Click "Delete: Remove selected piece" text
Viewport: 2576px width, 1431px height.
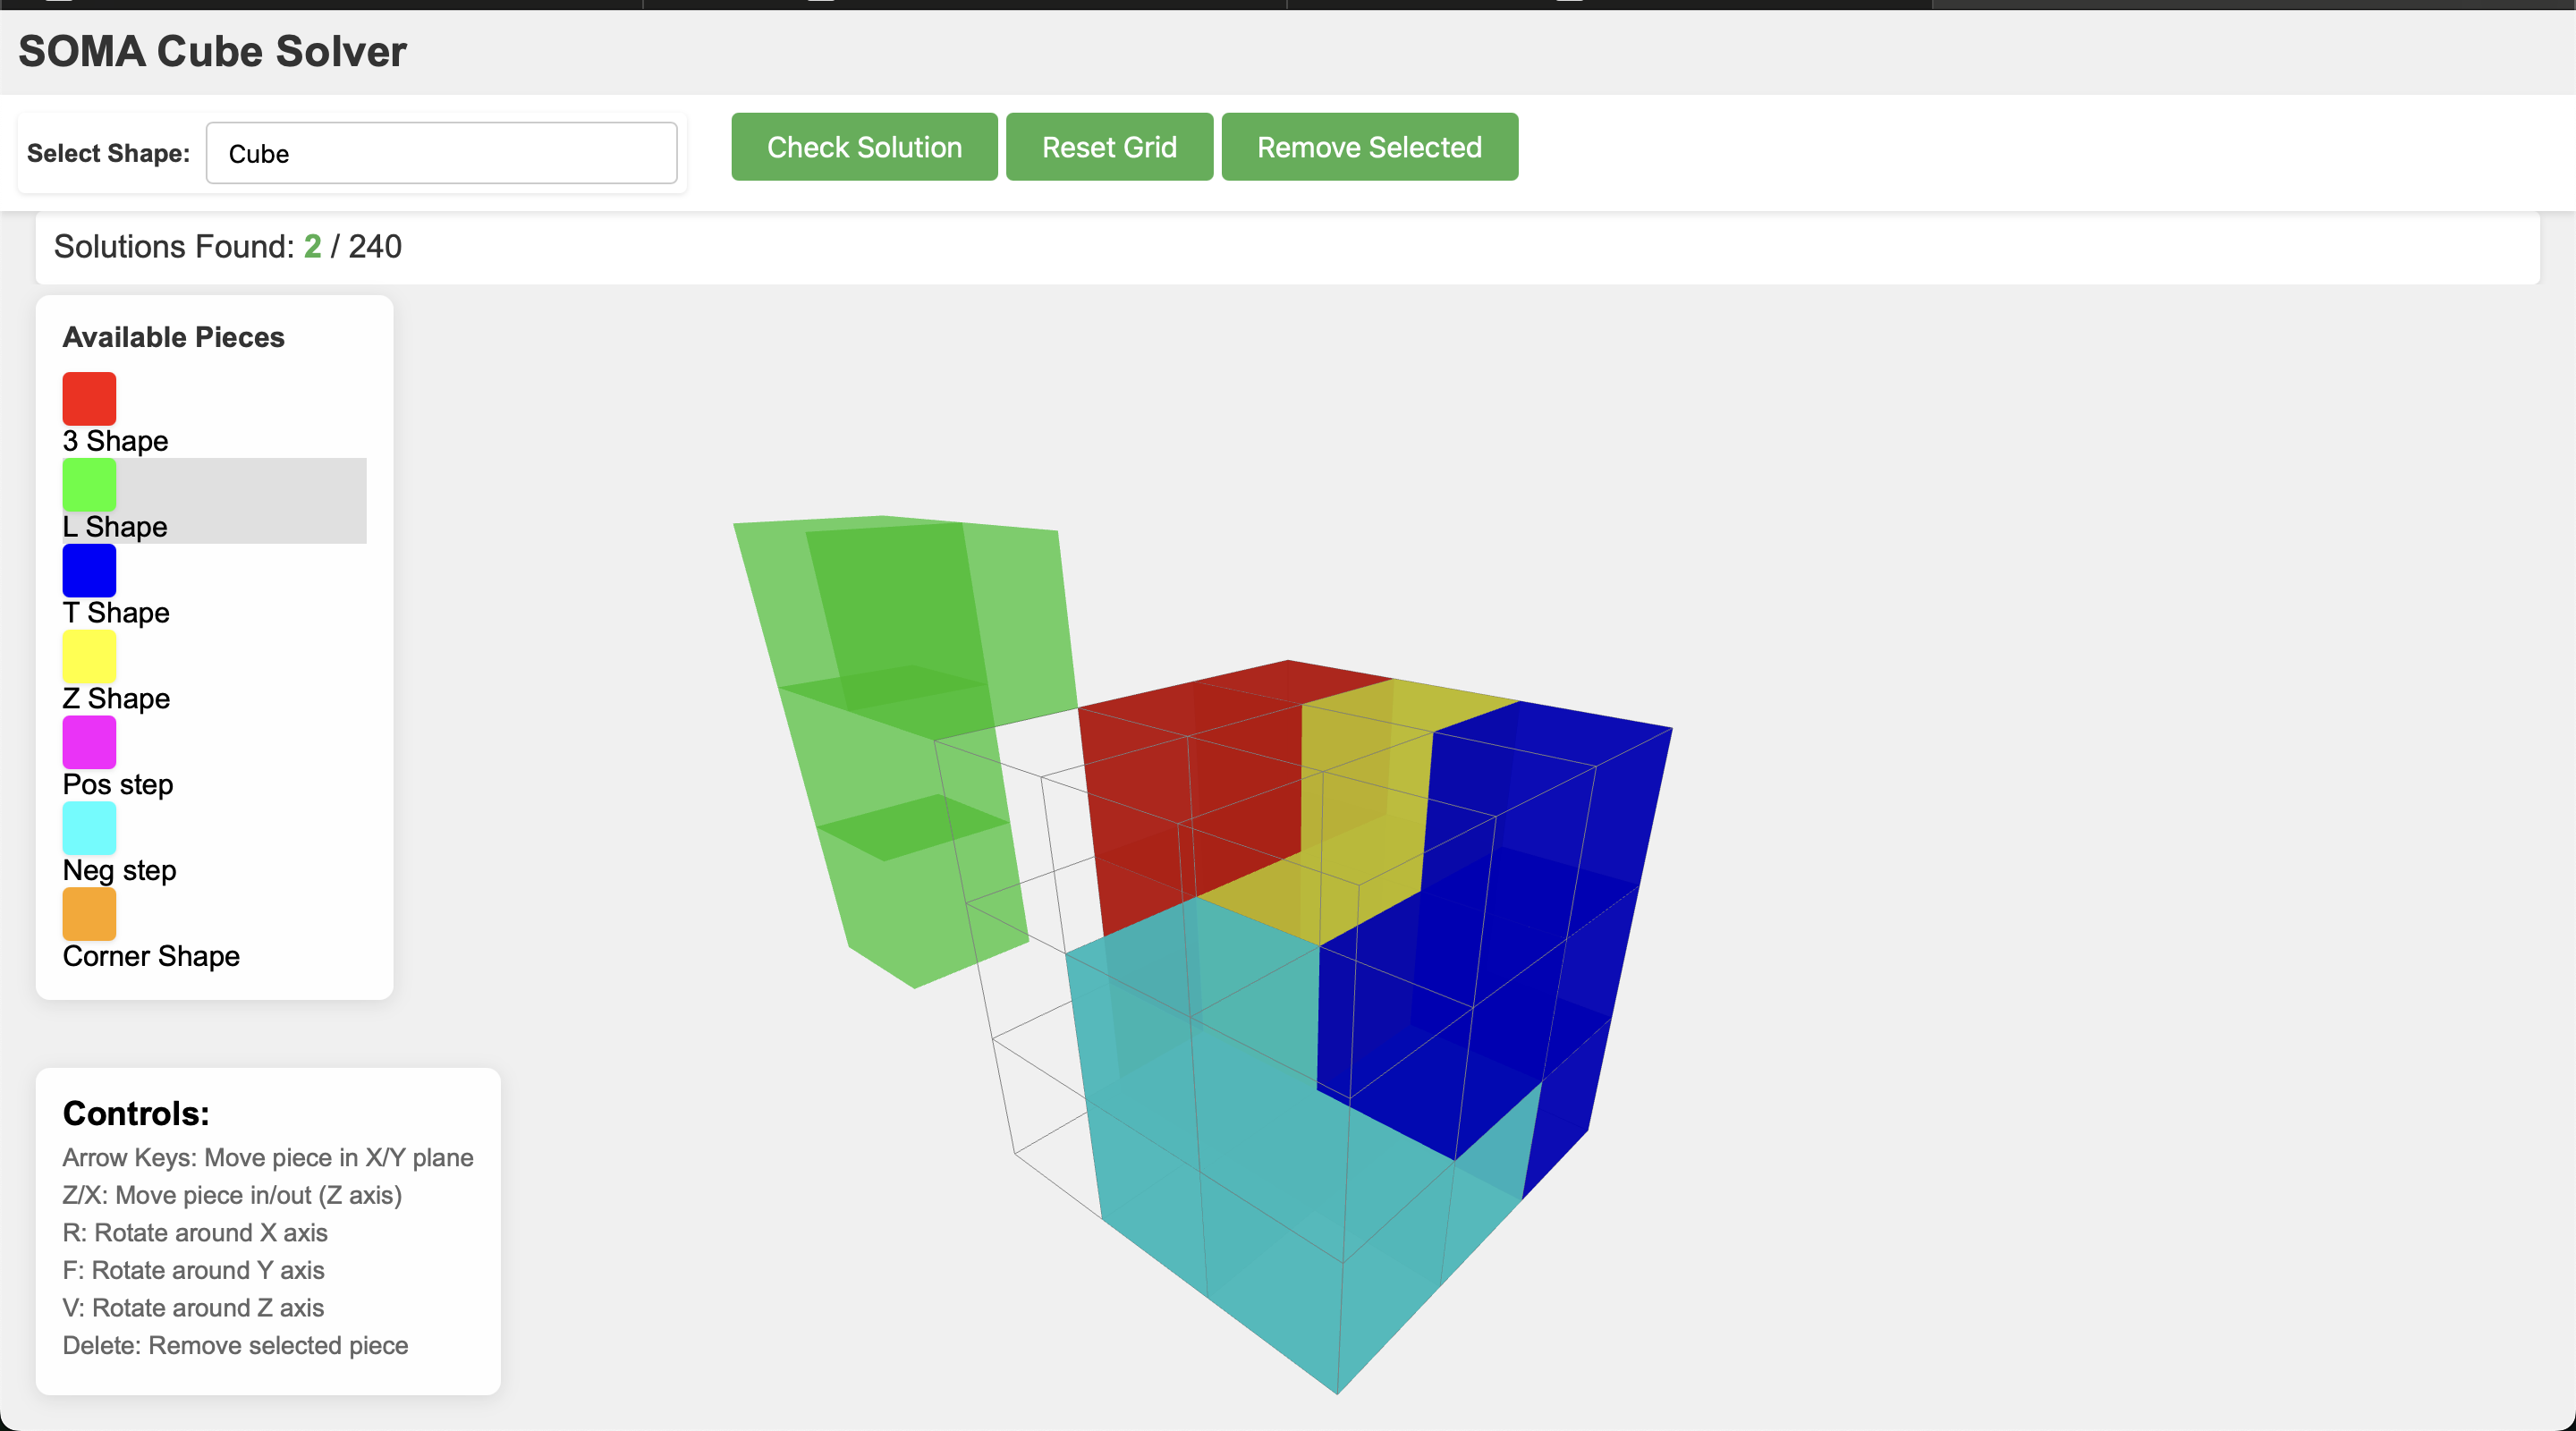click(x=235, y=1346)
